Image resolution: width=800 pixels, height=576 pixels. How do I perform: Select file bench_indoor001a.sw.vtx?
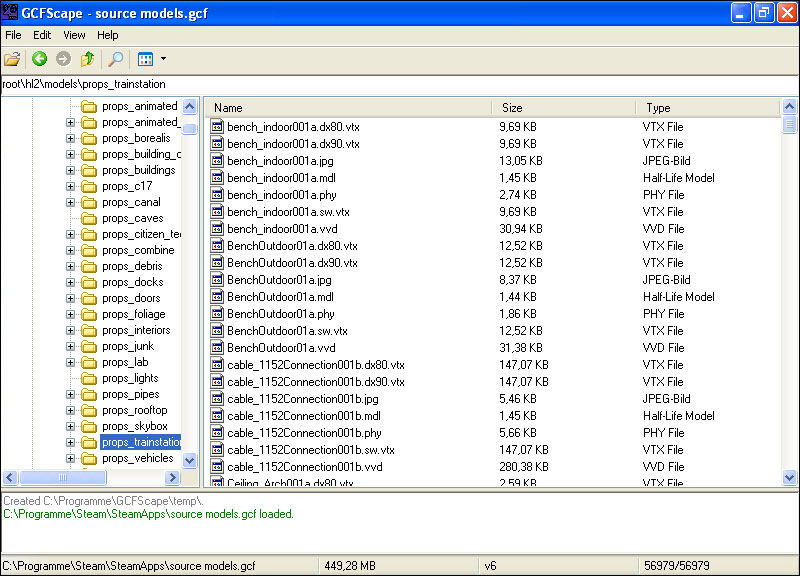(288, 212)
